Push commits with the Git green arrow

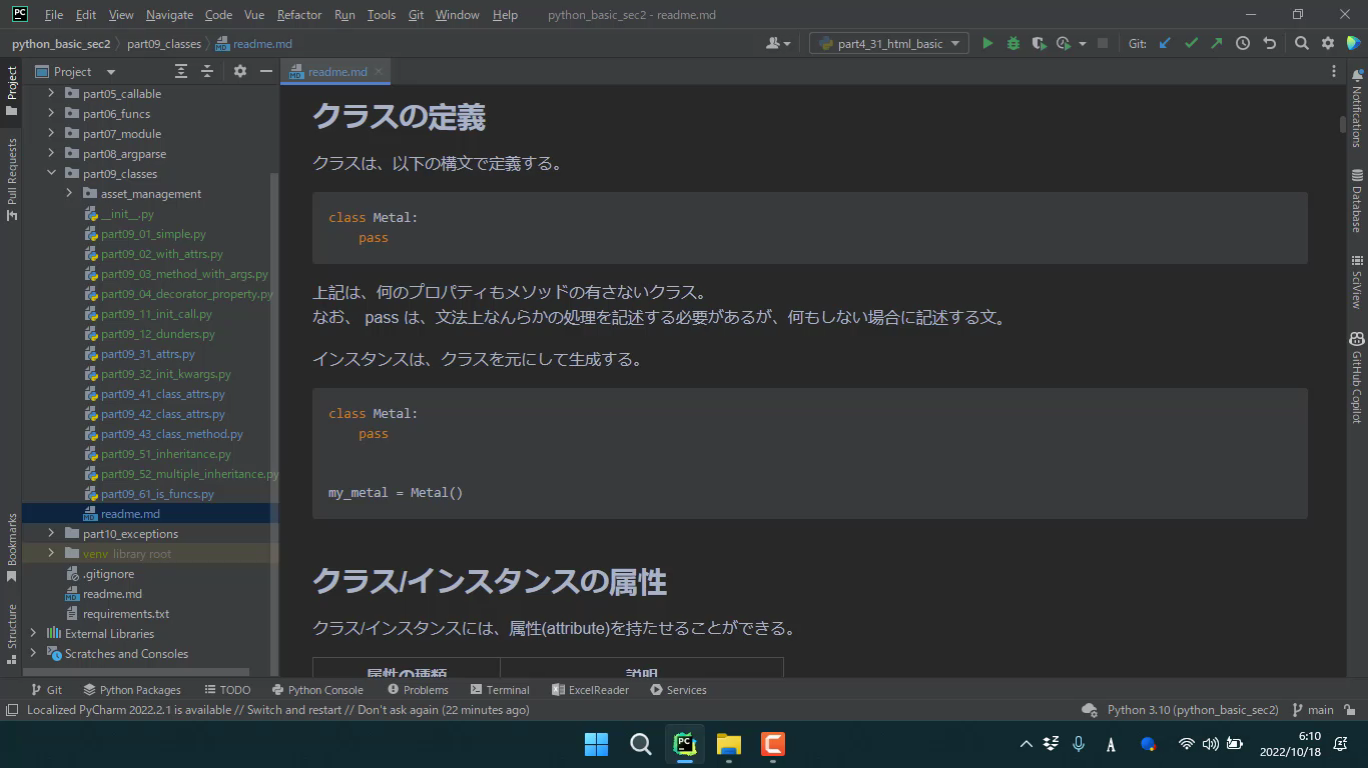[1216, 43]
